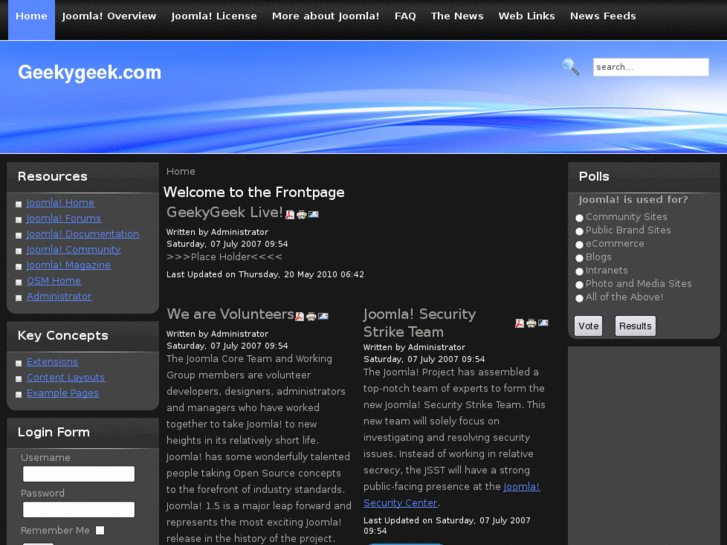Click the Home breadcrumb text
Image resolution: width=727 pixels, height=545 pixels.
(x=181, y=172)
